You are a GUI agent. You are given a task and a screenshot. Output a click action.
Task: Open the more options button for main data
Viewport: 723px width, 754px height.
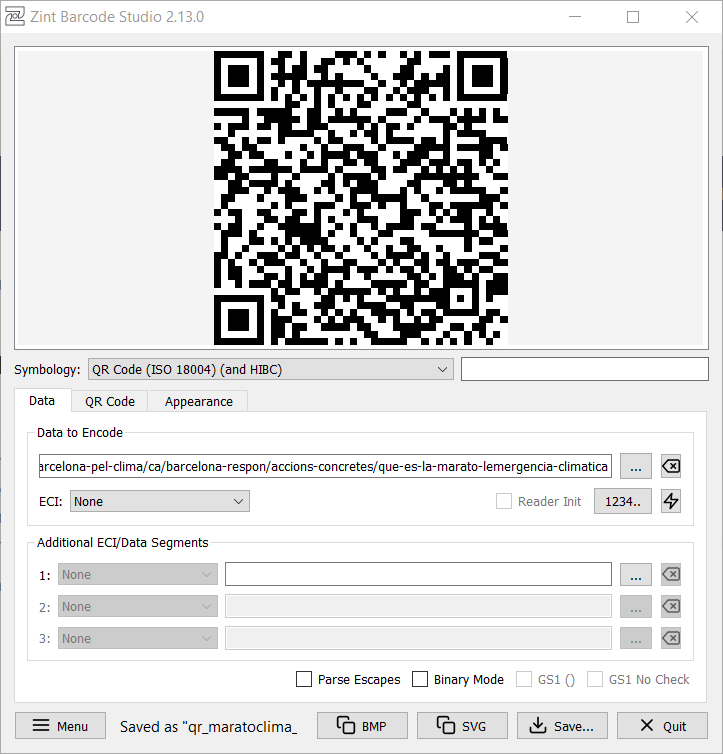635,467
